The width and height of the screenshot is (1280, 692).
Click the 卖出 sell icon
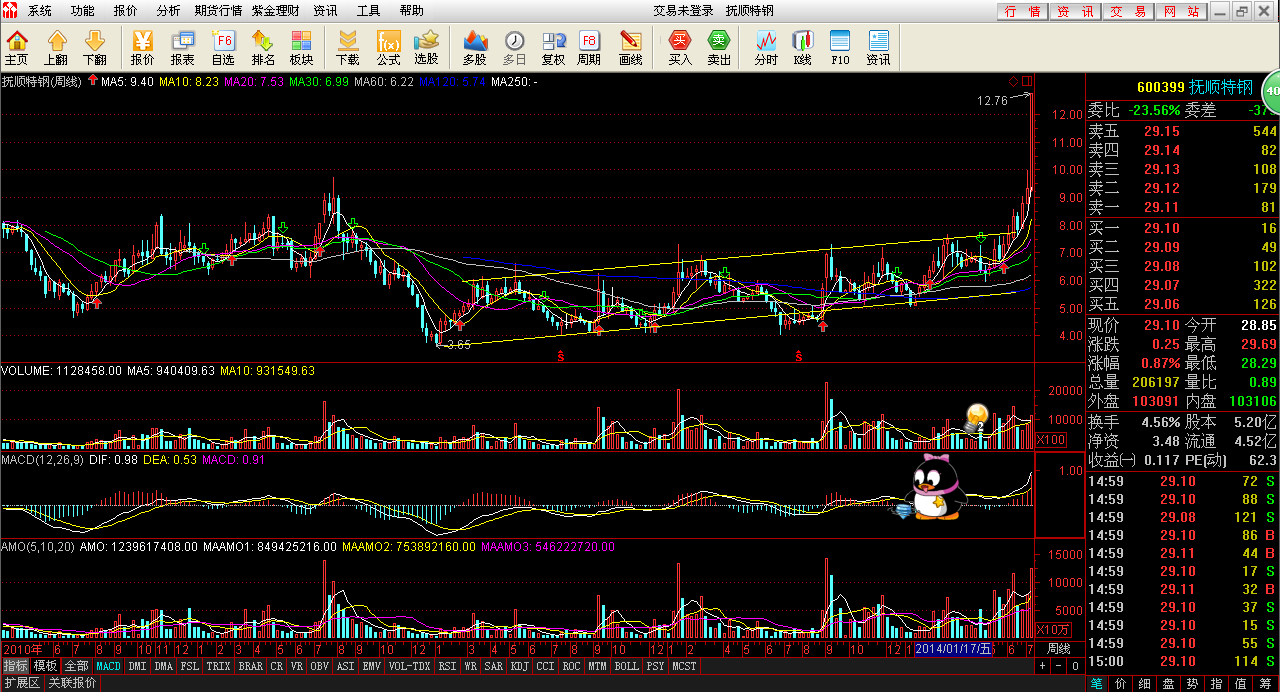(719, 47)
